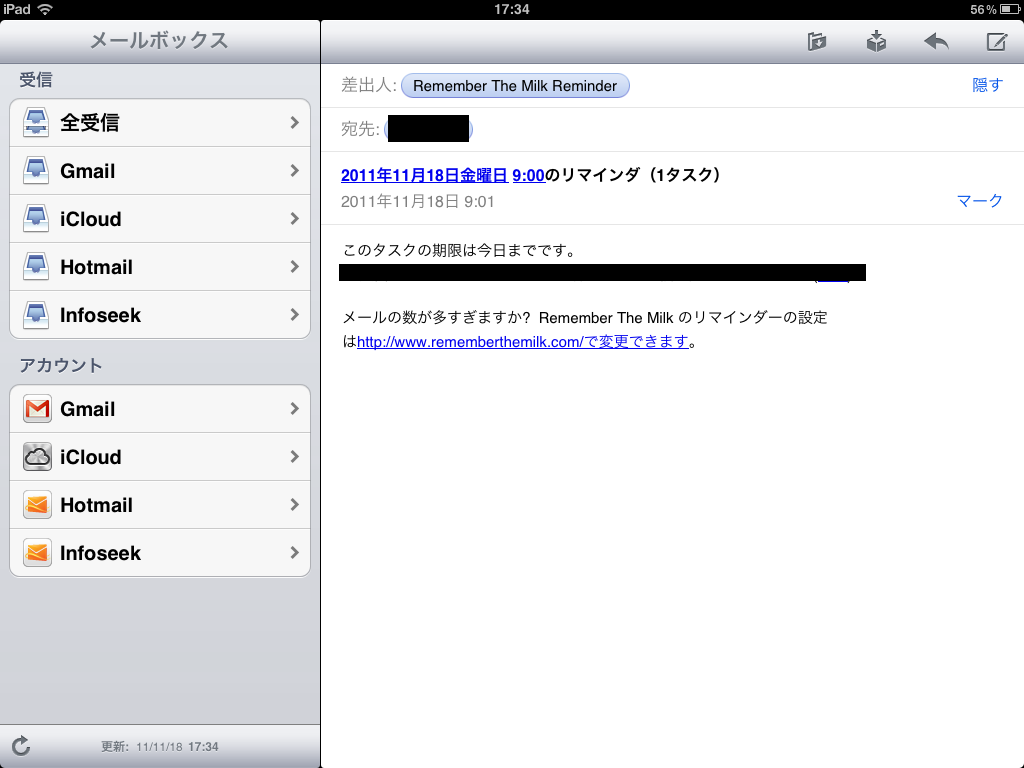1024x768 pixels.
Task: Tap the Infoseek inbox tray icon
Action: click(36, 315)
